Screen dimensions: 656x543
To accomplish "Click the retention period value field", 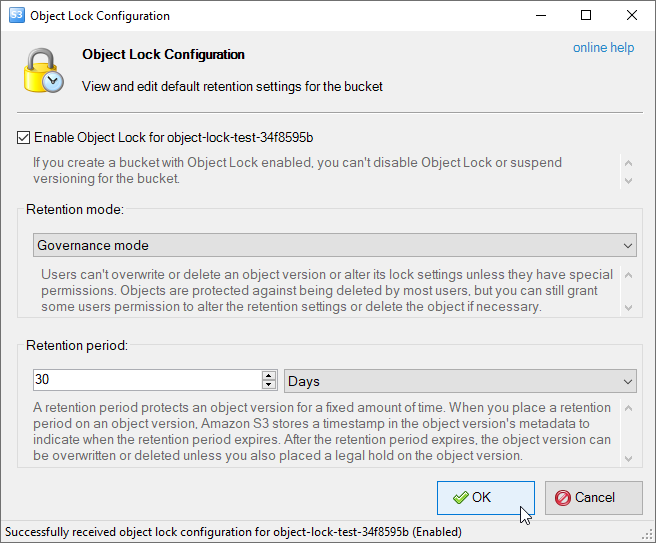I will point(147,380).
